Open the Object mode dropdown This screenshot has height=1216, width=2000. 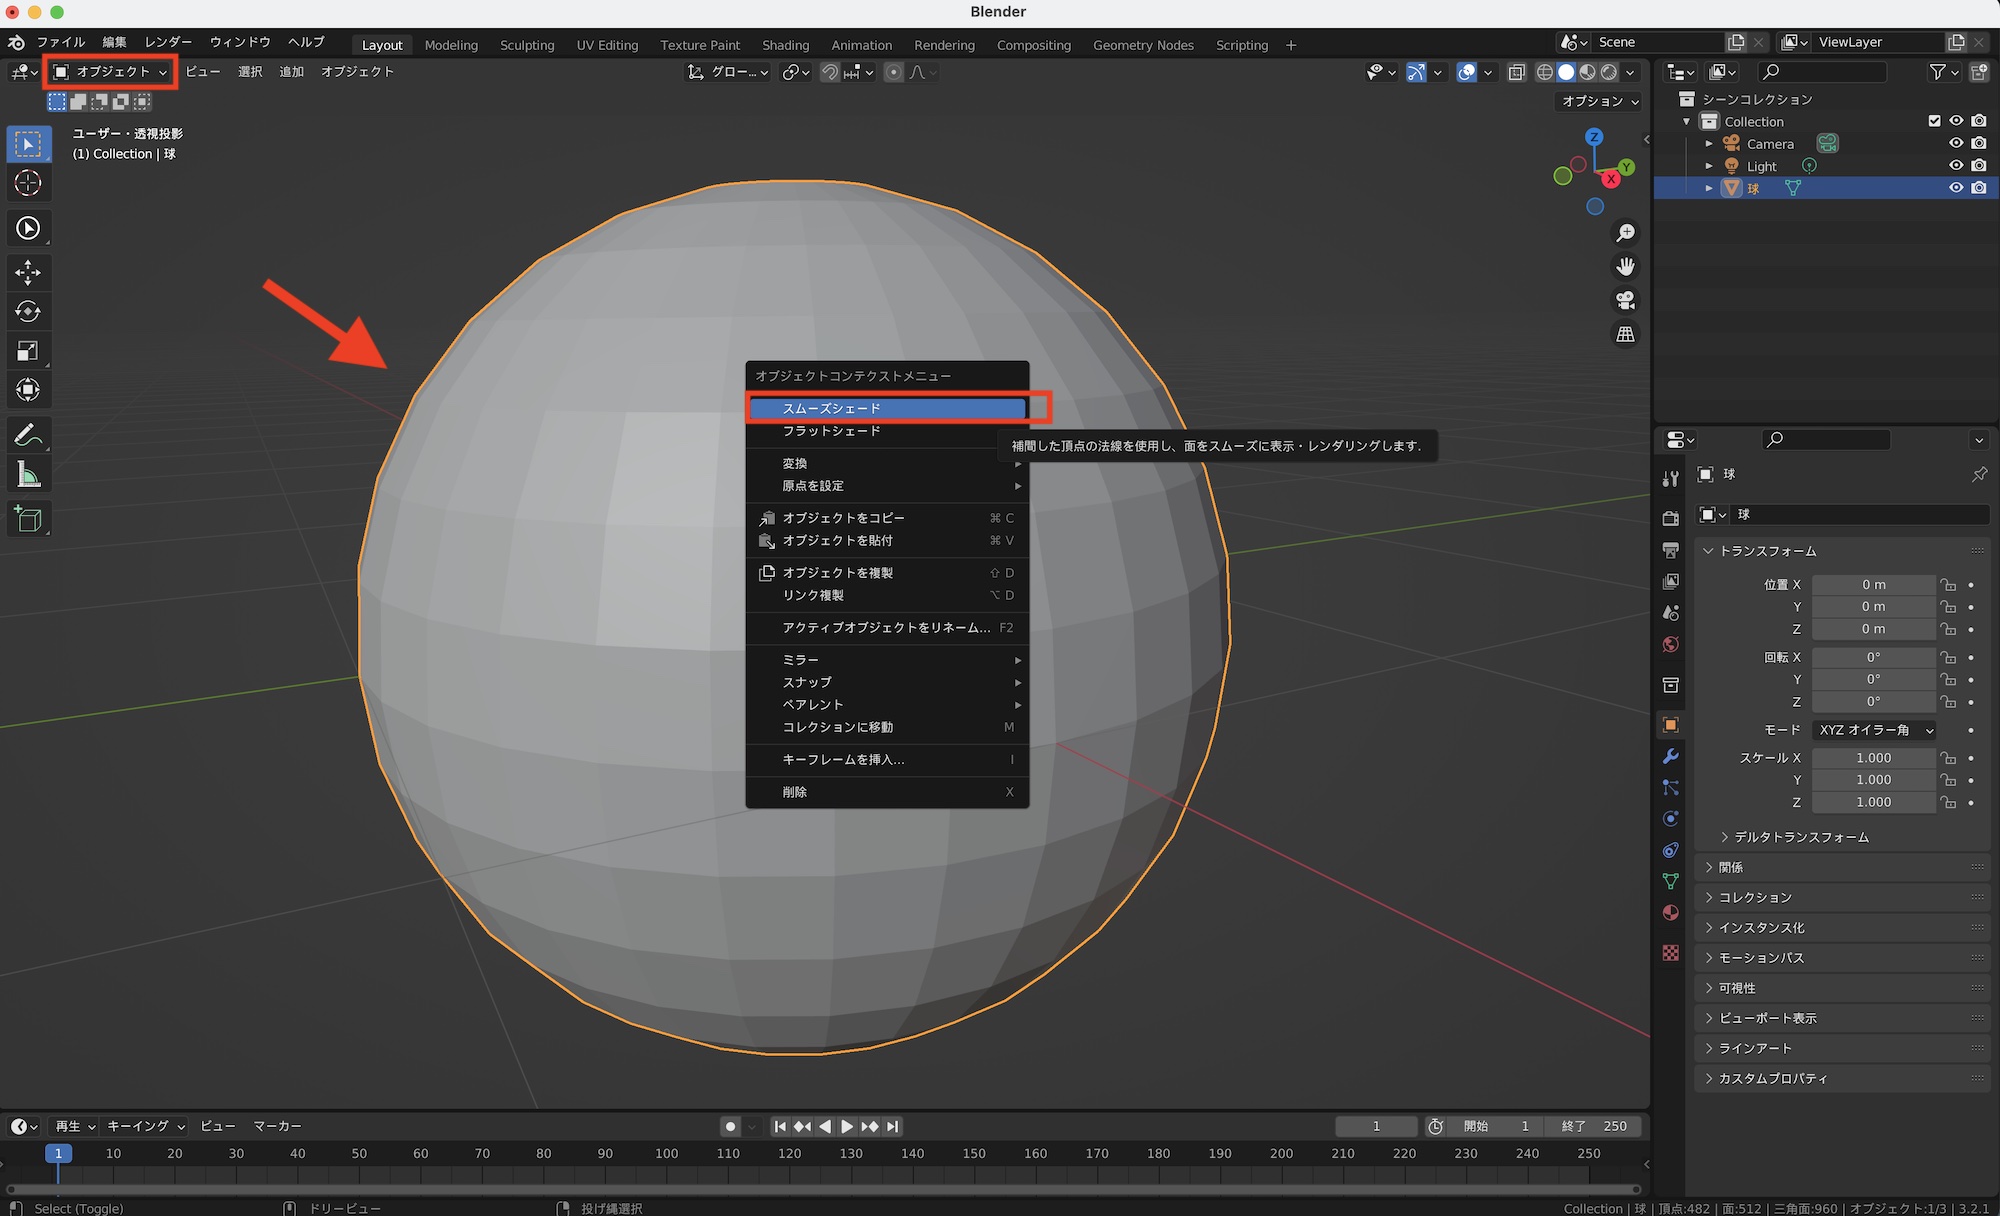[110, 72]
